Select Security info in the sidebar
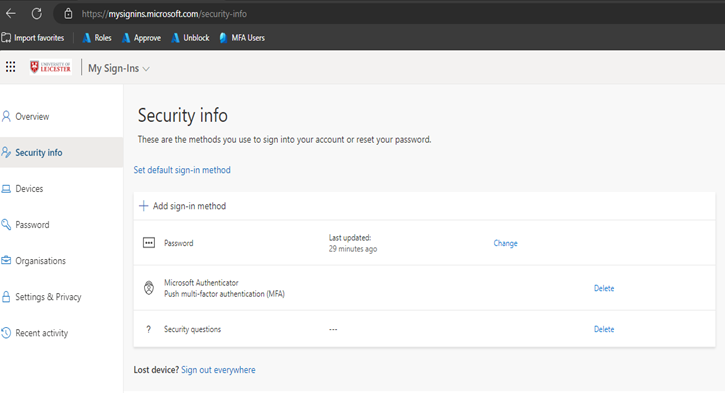The height and width of the screenshot is (393, 725). click(x=61, y=153)
